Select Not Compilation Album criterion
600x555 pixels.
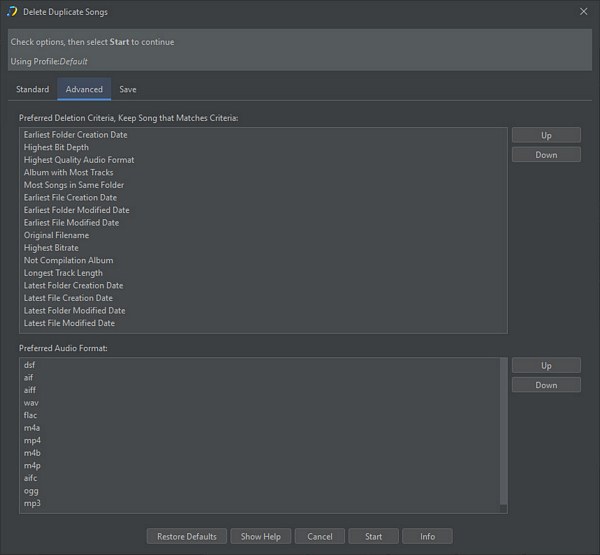point(69,260)
